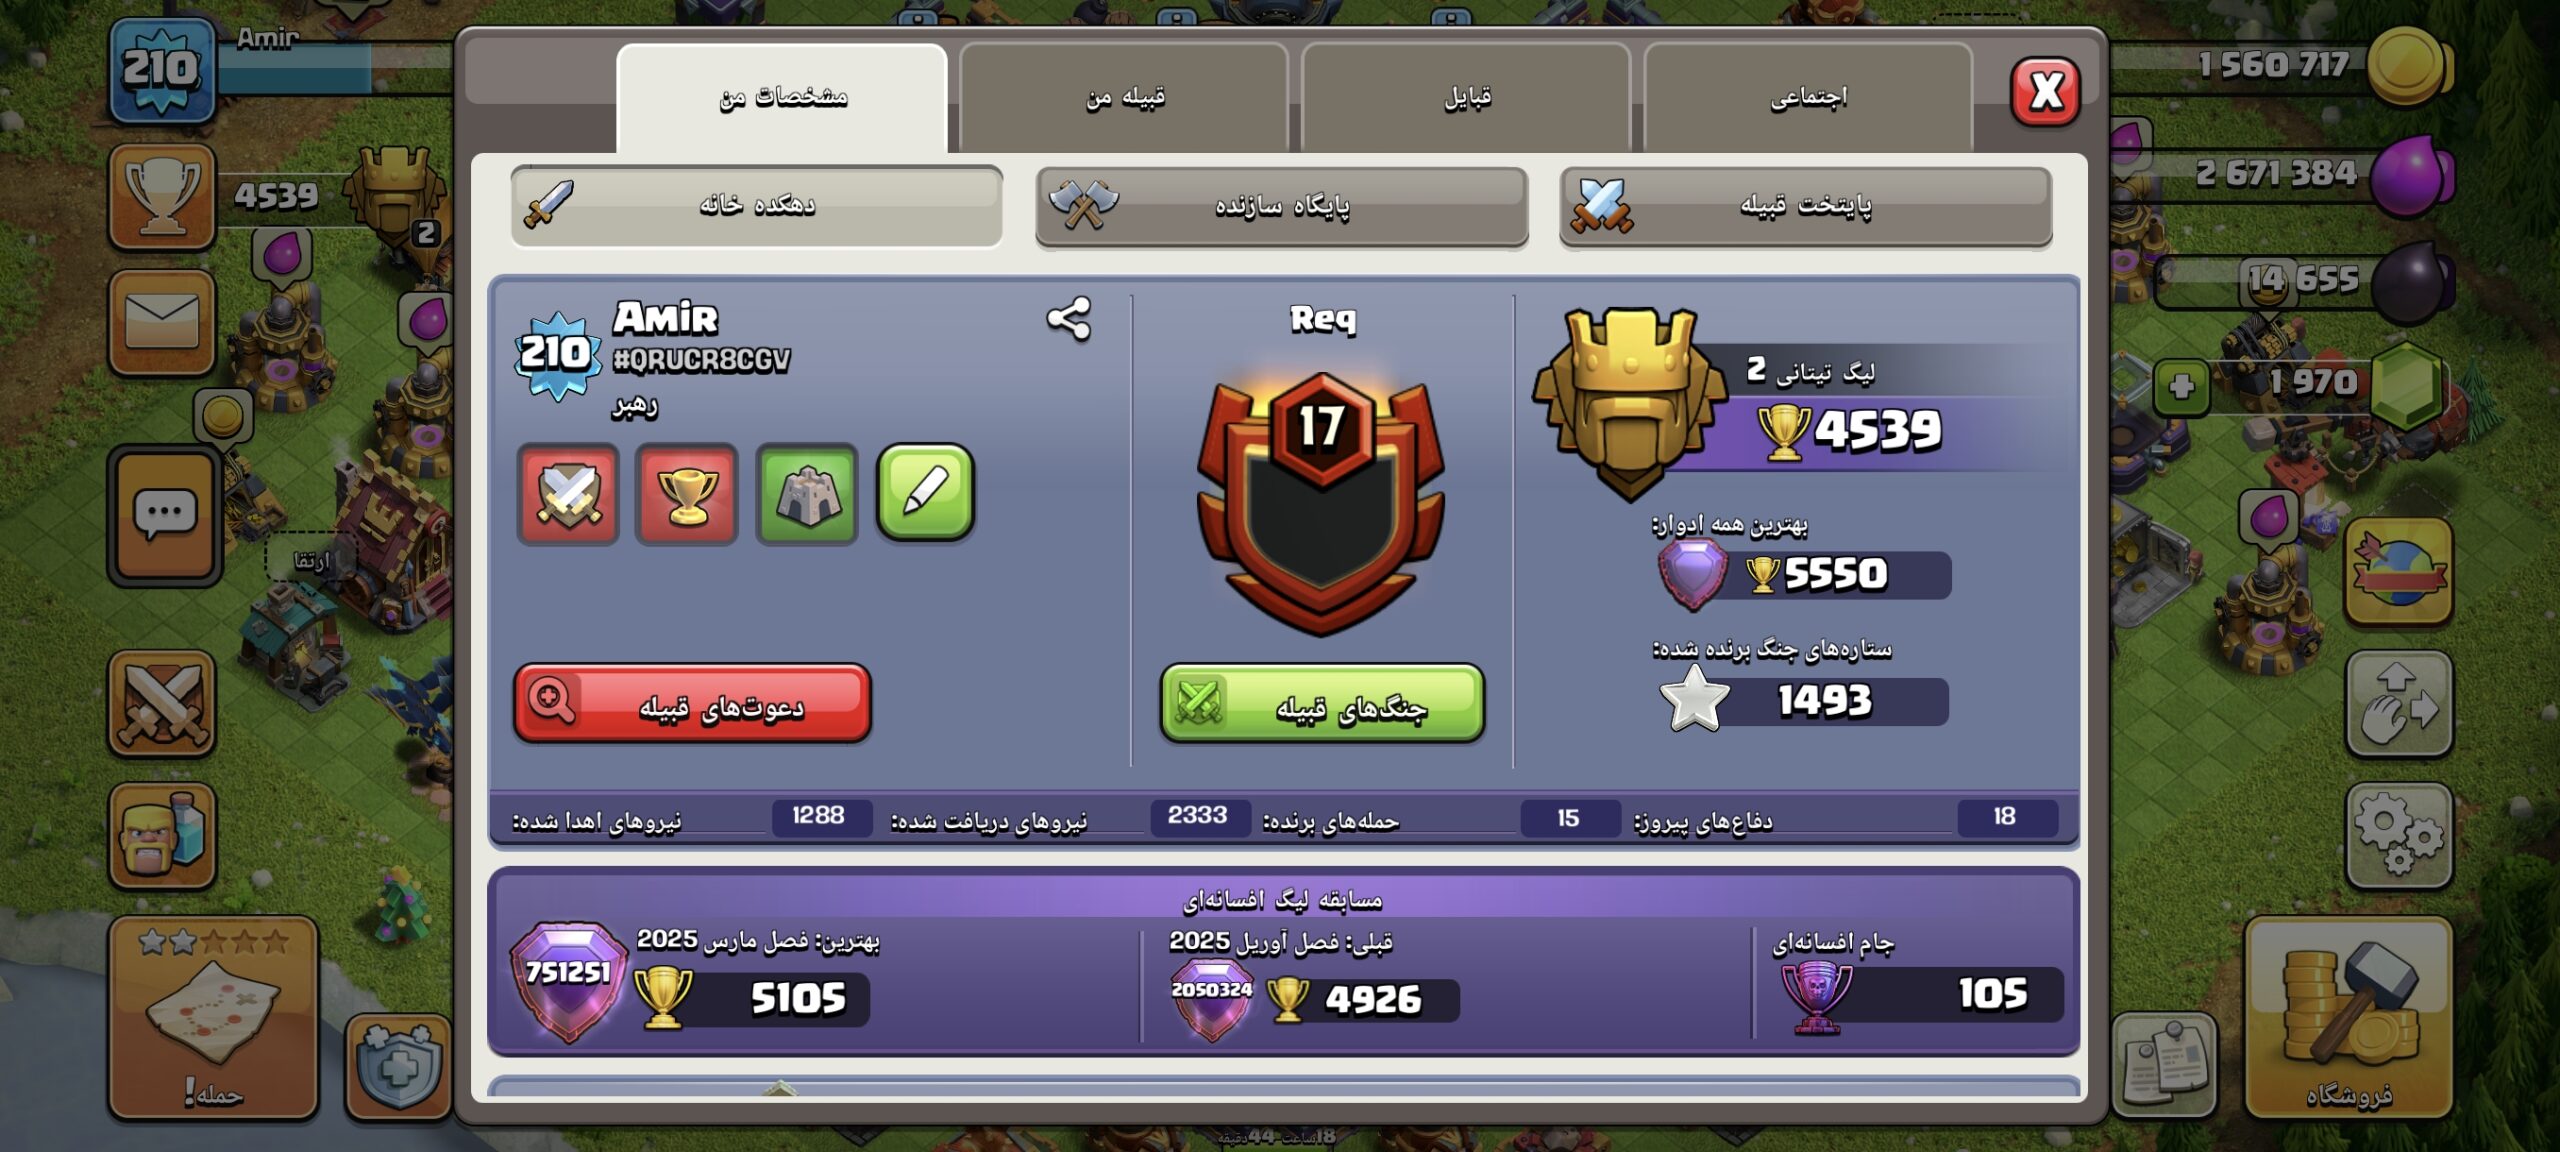The height and width of the screenshot is (1152, 2560).
Task: Tap the green castle icon button
Action: pos(807,494)
